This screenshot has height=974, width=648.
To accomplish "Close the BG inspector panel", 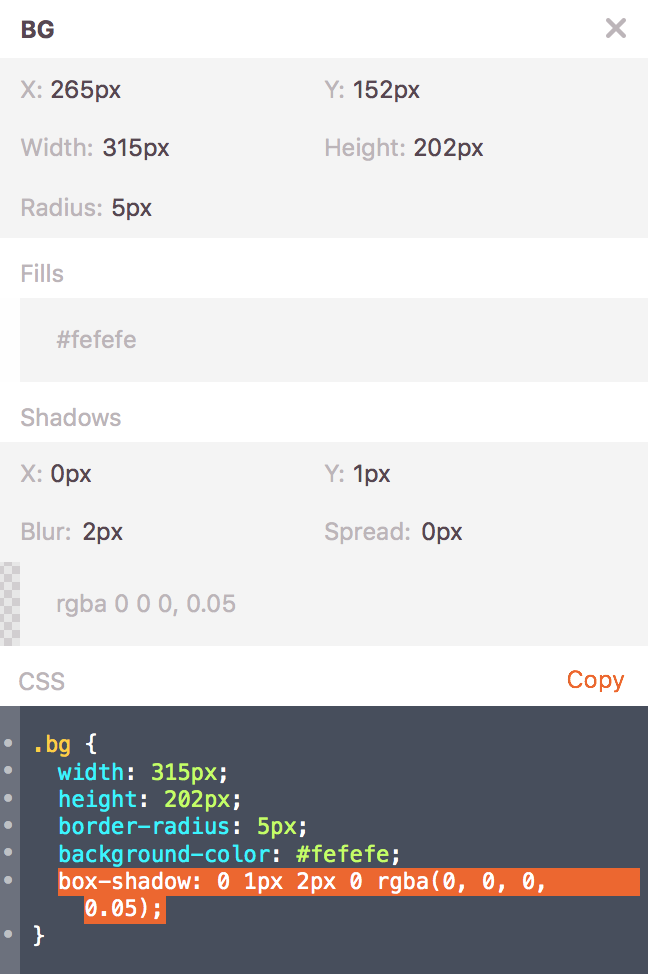I will [x=616, y=28].
